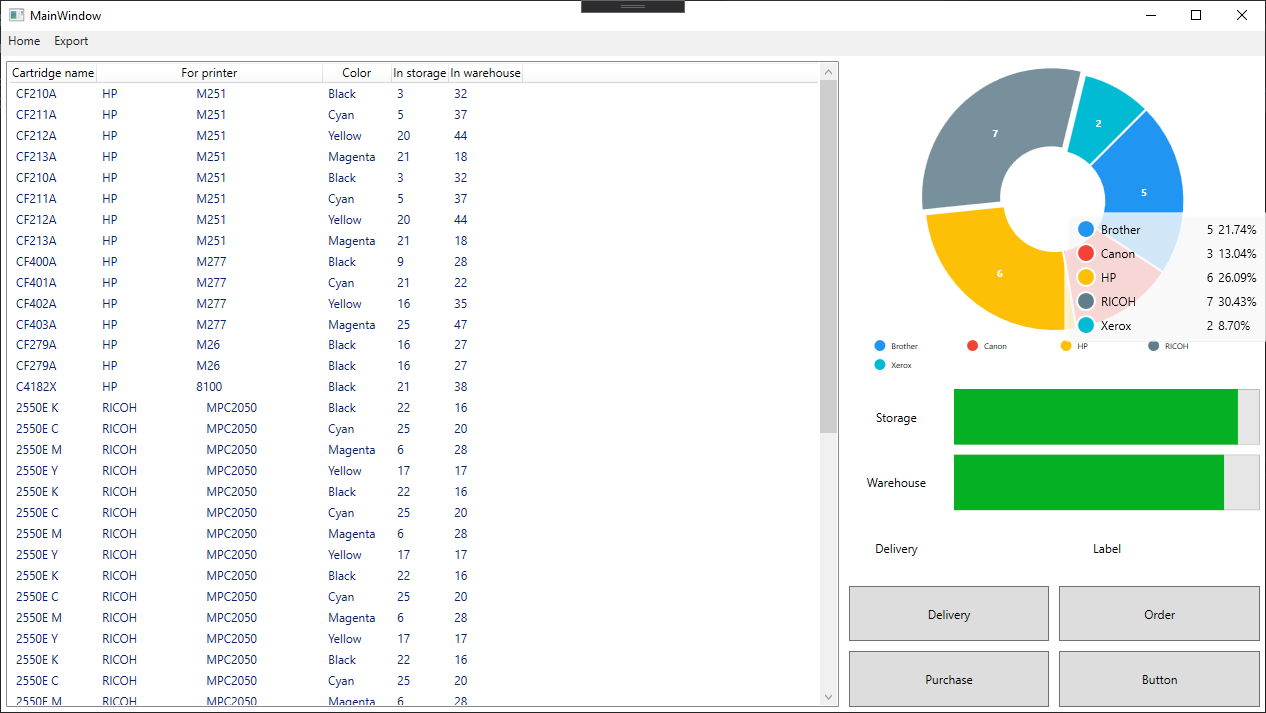Click the gray RICOH dot in chart legend

[x=1154, y=346]
